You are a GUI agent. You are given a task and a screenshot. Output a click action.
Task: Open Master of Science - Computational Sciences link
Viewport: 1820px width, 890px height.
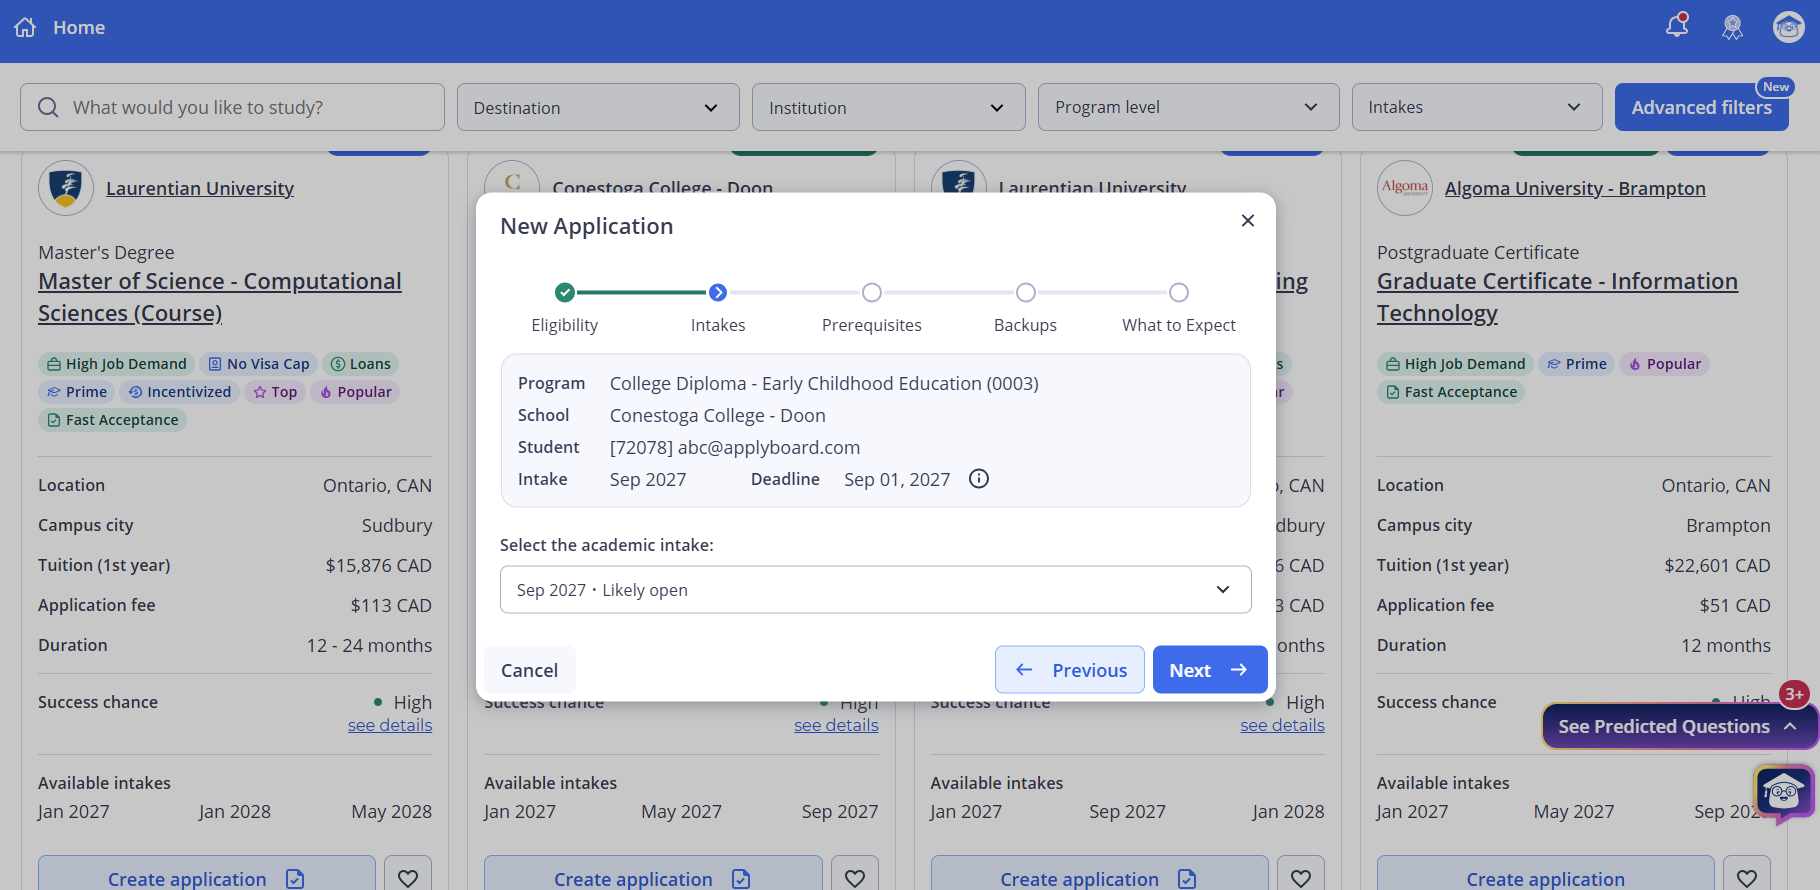[220, 297]
